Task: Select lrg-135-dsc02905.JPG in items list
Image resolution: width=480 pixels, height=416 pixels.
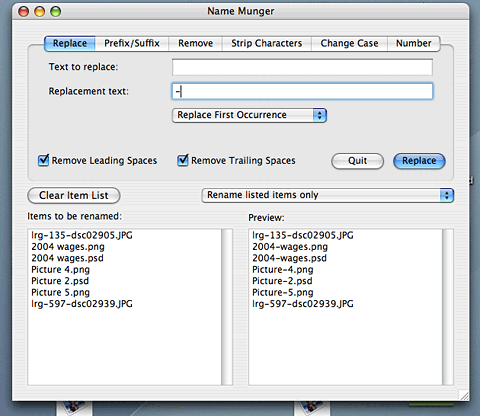Action: (82, 235)
